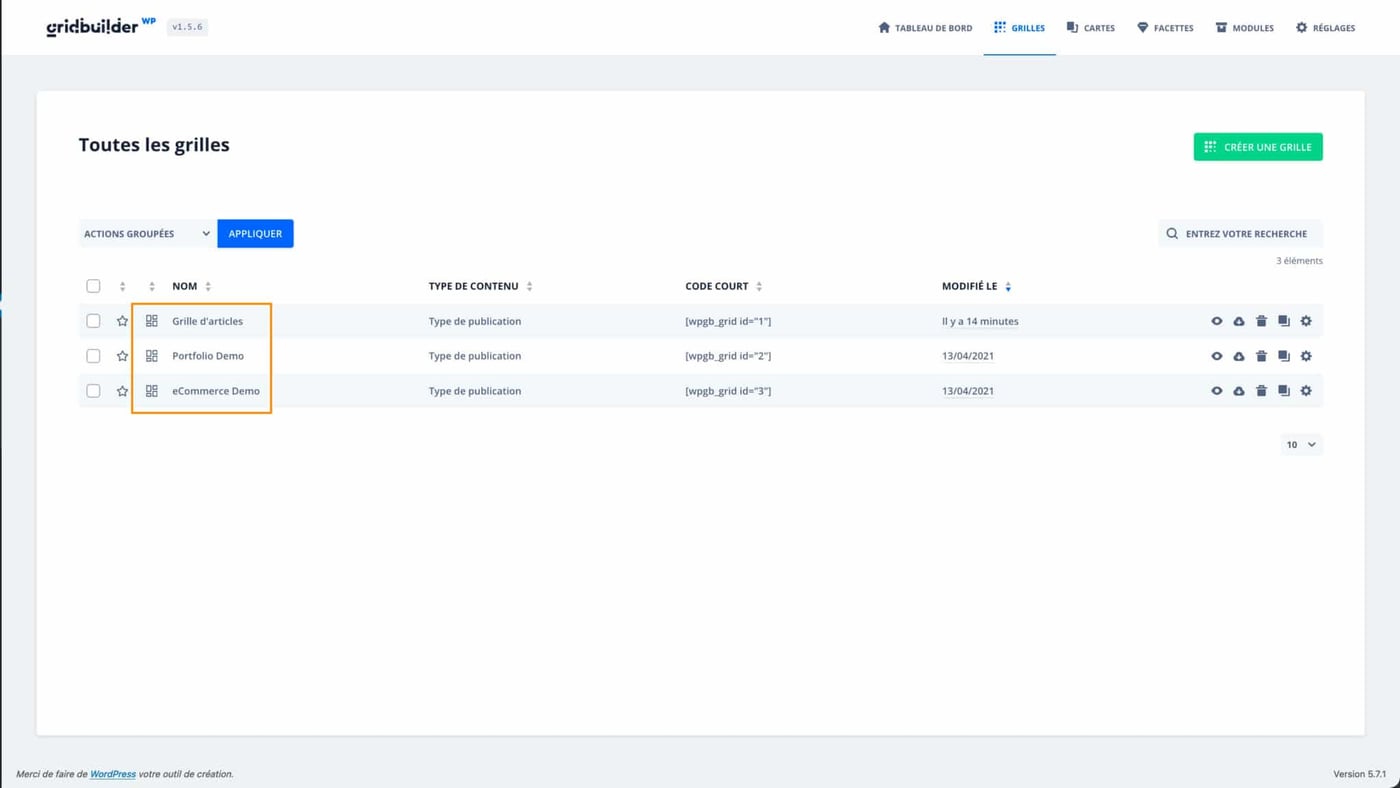Check the box for Portfolio Demo row
Viewport: 1400px width, 788px height.
[x=93, y=356]
